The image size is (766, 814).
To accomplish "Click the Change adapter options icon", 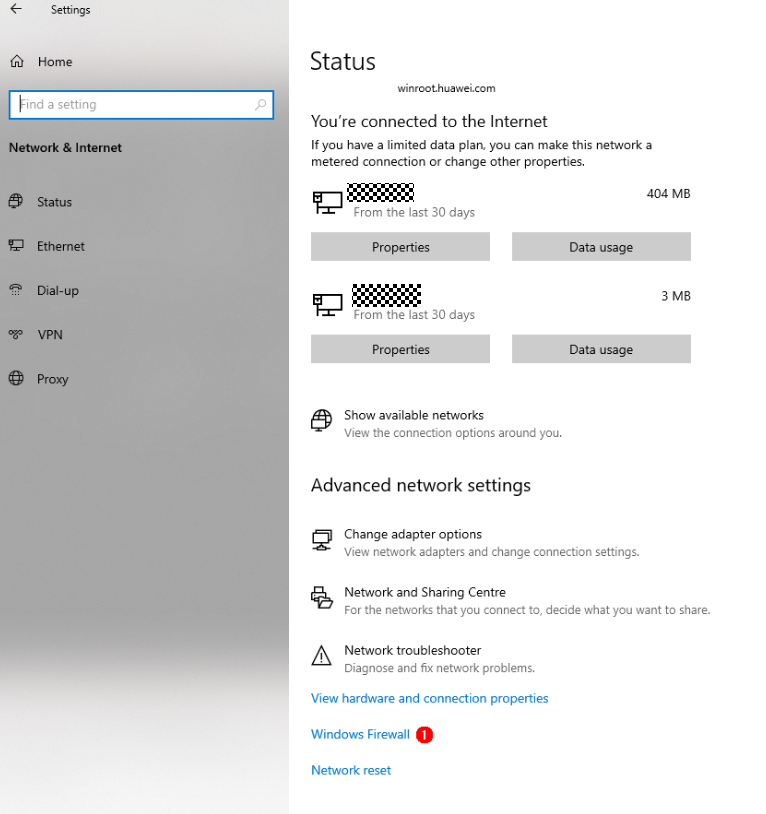I will (x=321, y=541).
